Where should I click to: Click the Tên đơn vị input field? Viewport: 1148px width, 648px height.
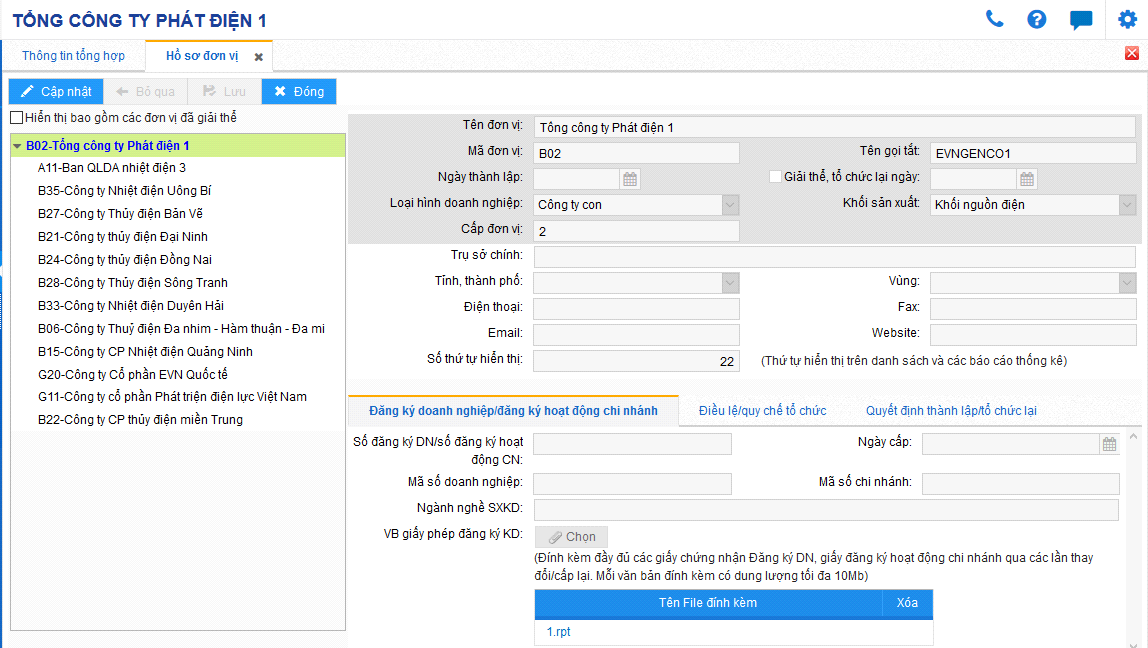835,127
